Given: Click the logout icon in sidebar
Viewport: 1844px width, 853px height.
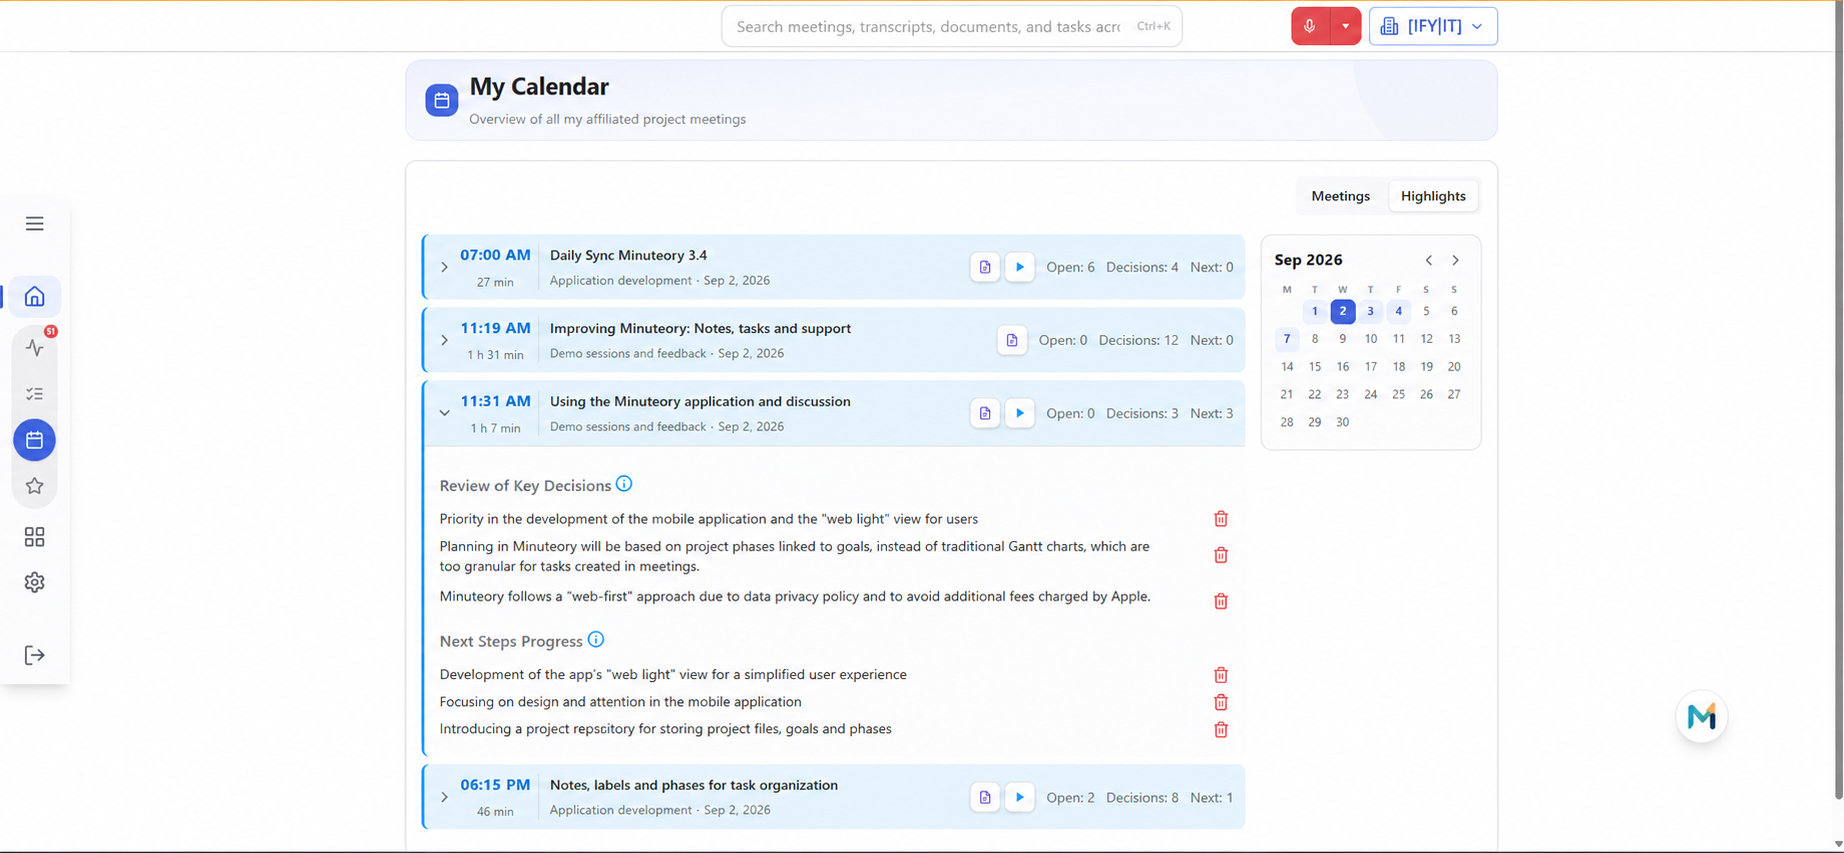Looking at the screenshot, I should (x=35, y=655).
